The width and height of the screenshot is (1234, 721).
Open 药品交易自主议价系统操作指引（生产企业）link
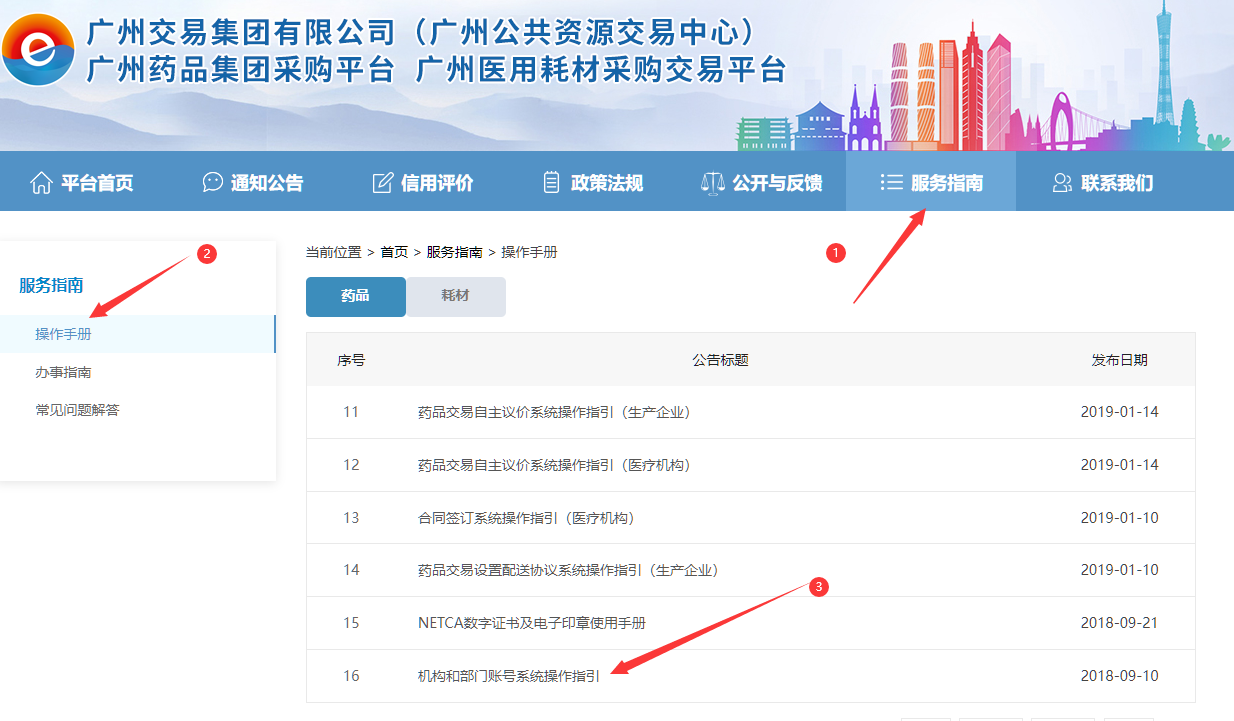tap(553, 412)
